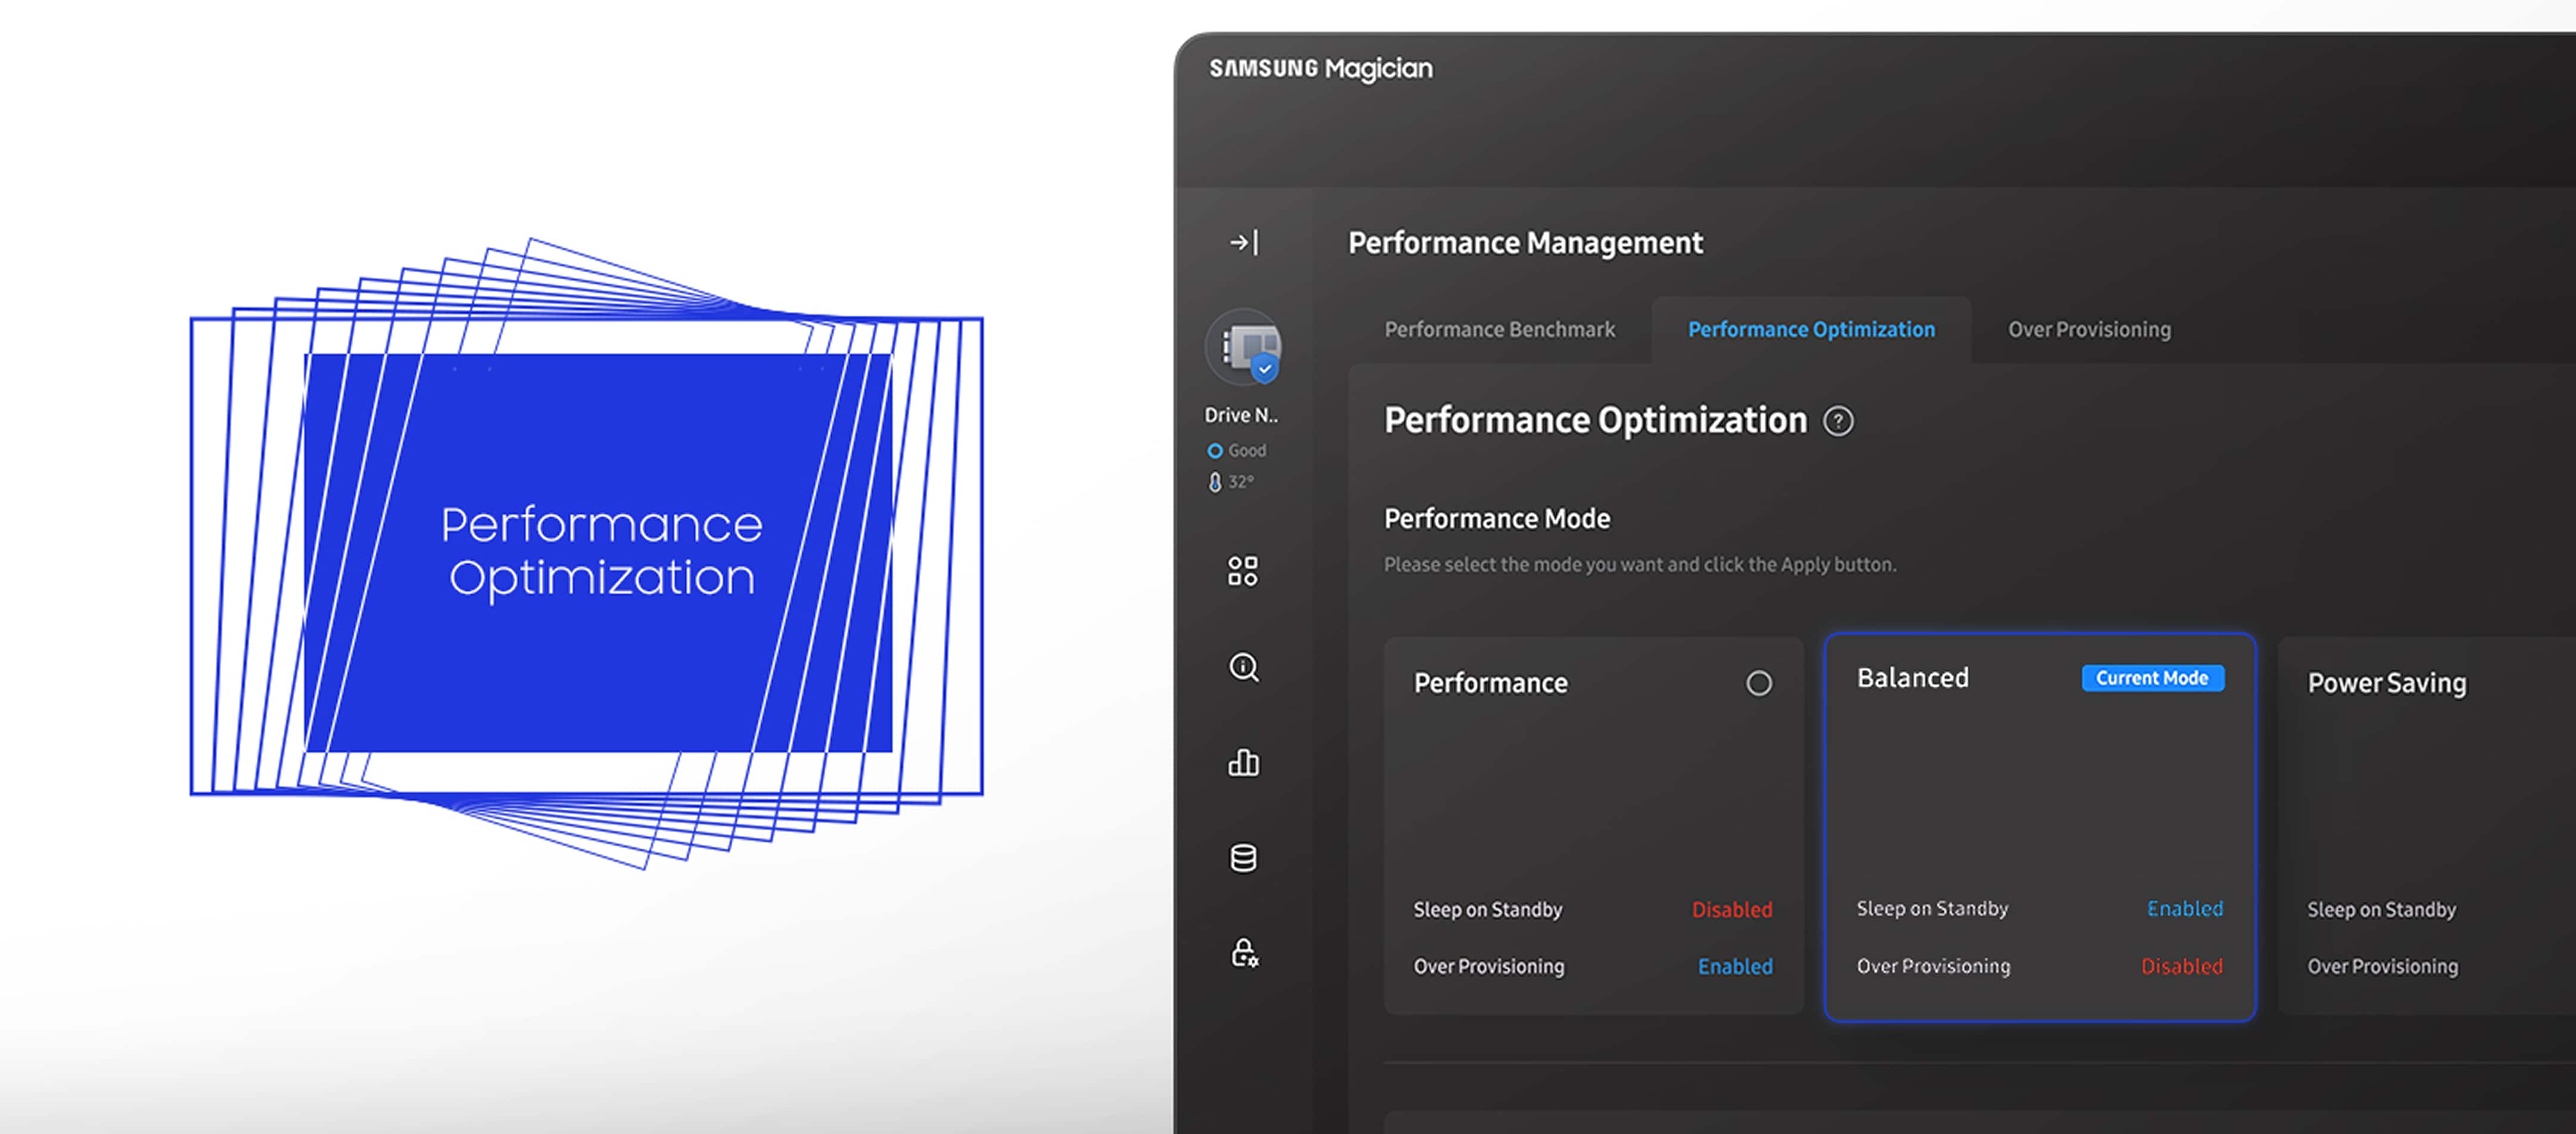Expand the drive name truncated label
2576x1134 pixels.
(1241, 414)
